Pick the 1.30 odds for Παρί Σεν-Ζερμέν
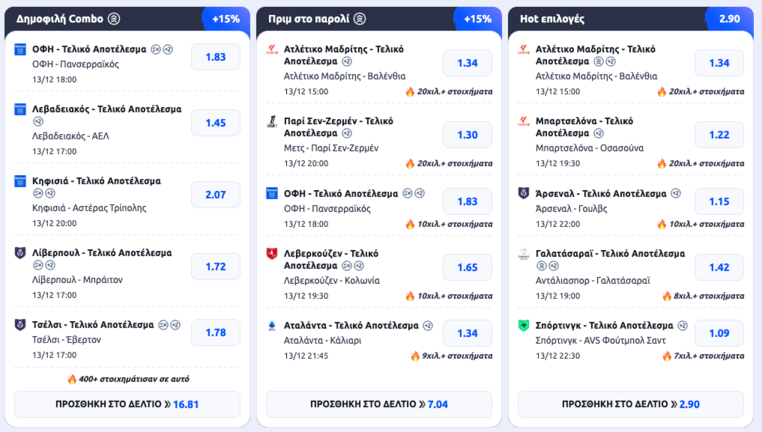This screenshot has width=762, height=432. click(468, 135)
